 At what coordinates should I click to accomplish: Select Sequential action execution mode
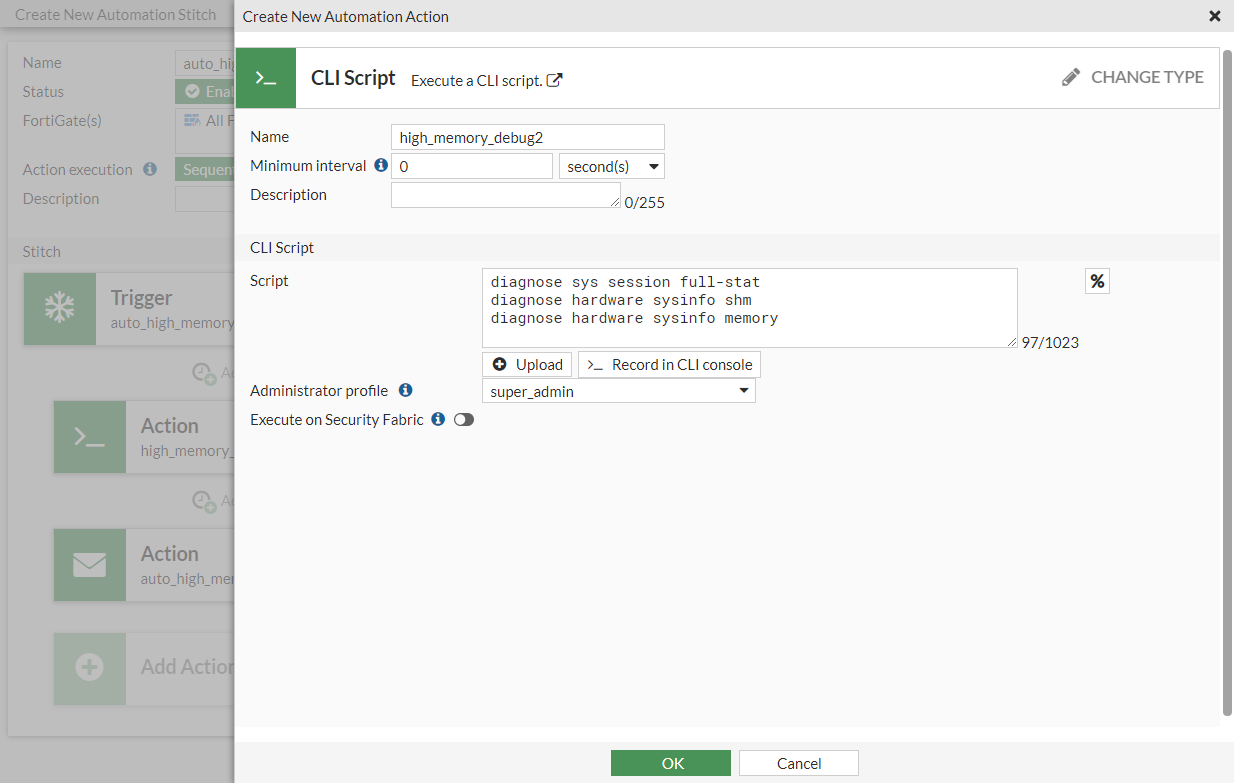click(x=205, y=169)
